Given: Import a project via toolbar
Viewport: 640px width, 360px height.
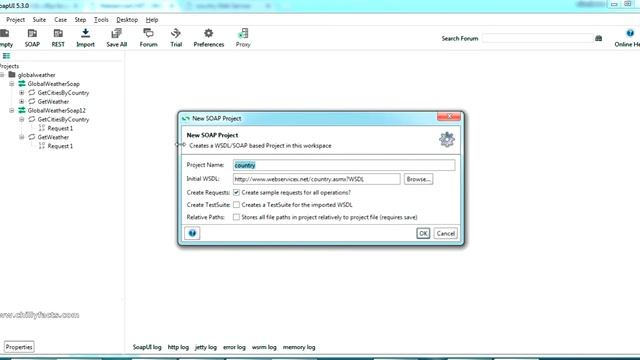Looking at the screenshot, I should pyautogui.click(x=85, y=33).
